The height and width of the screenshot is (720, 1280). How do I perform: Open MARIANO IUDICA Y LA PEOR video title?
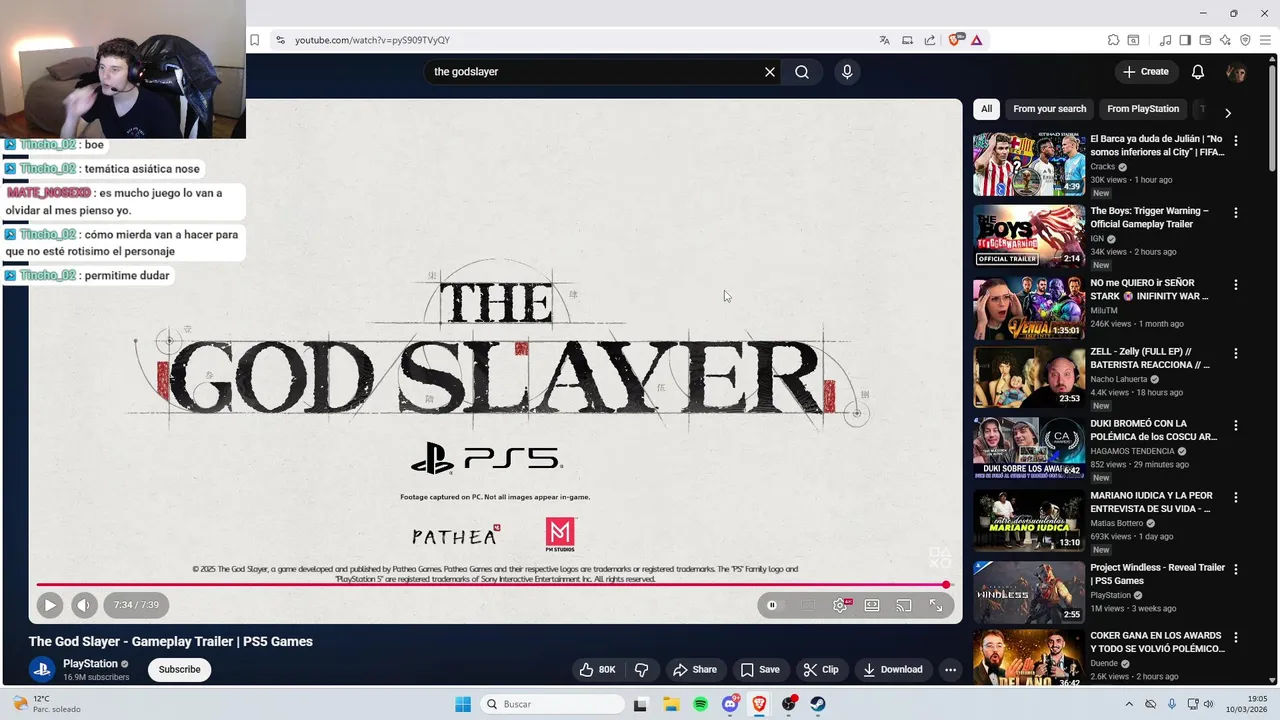click(x=1151, y=502)
